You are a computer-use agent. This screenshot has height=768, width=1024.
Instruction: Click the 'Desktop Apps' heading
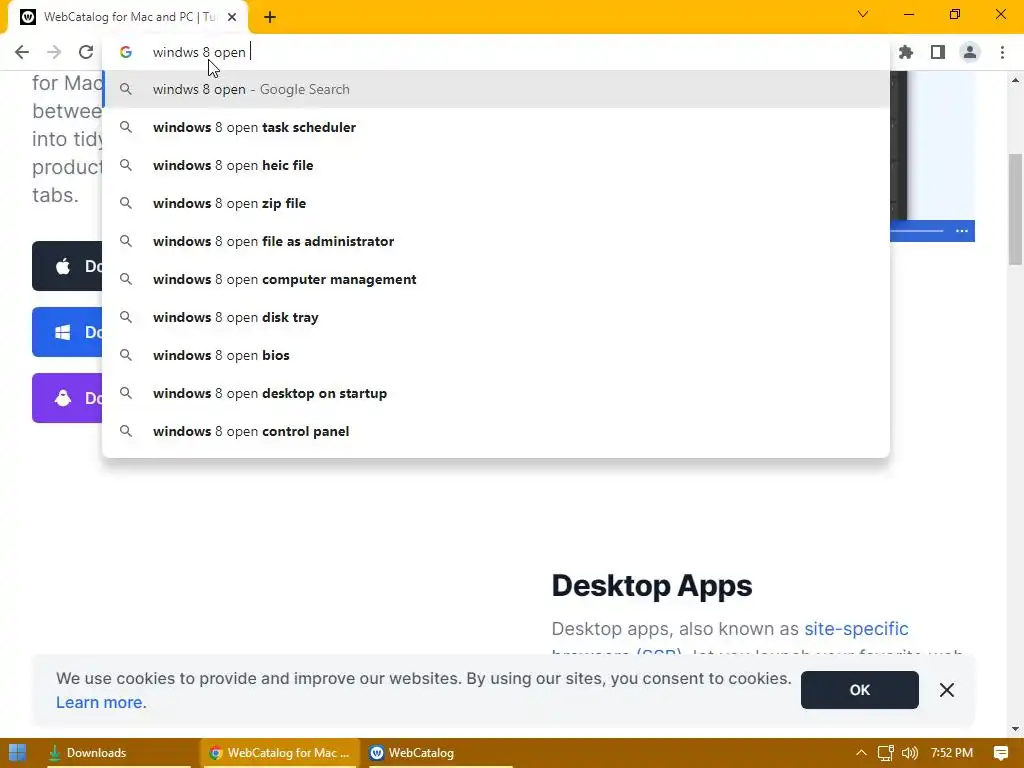coord(652,586)
